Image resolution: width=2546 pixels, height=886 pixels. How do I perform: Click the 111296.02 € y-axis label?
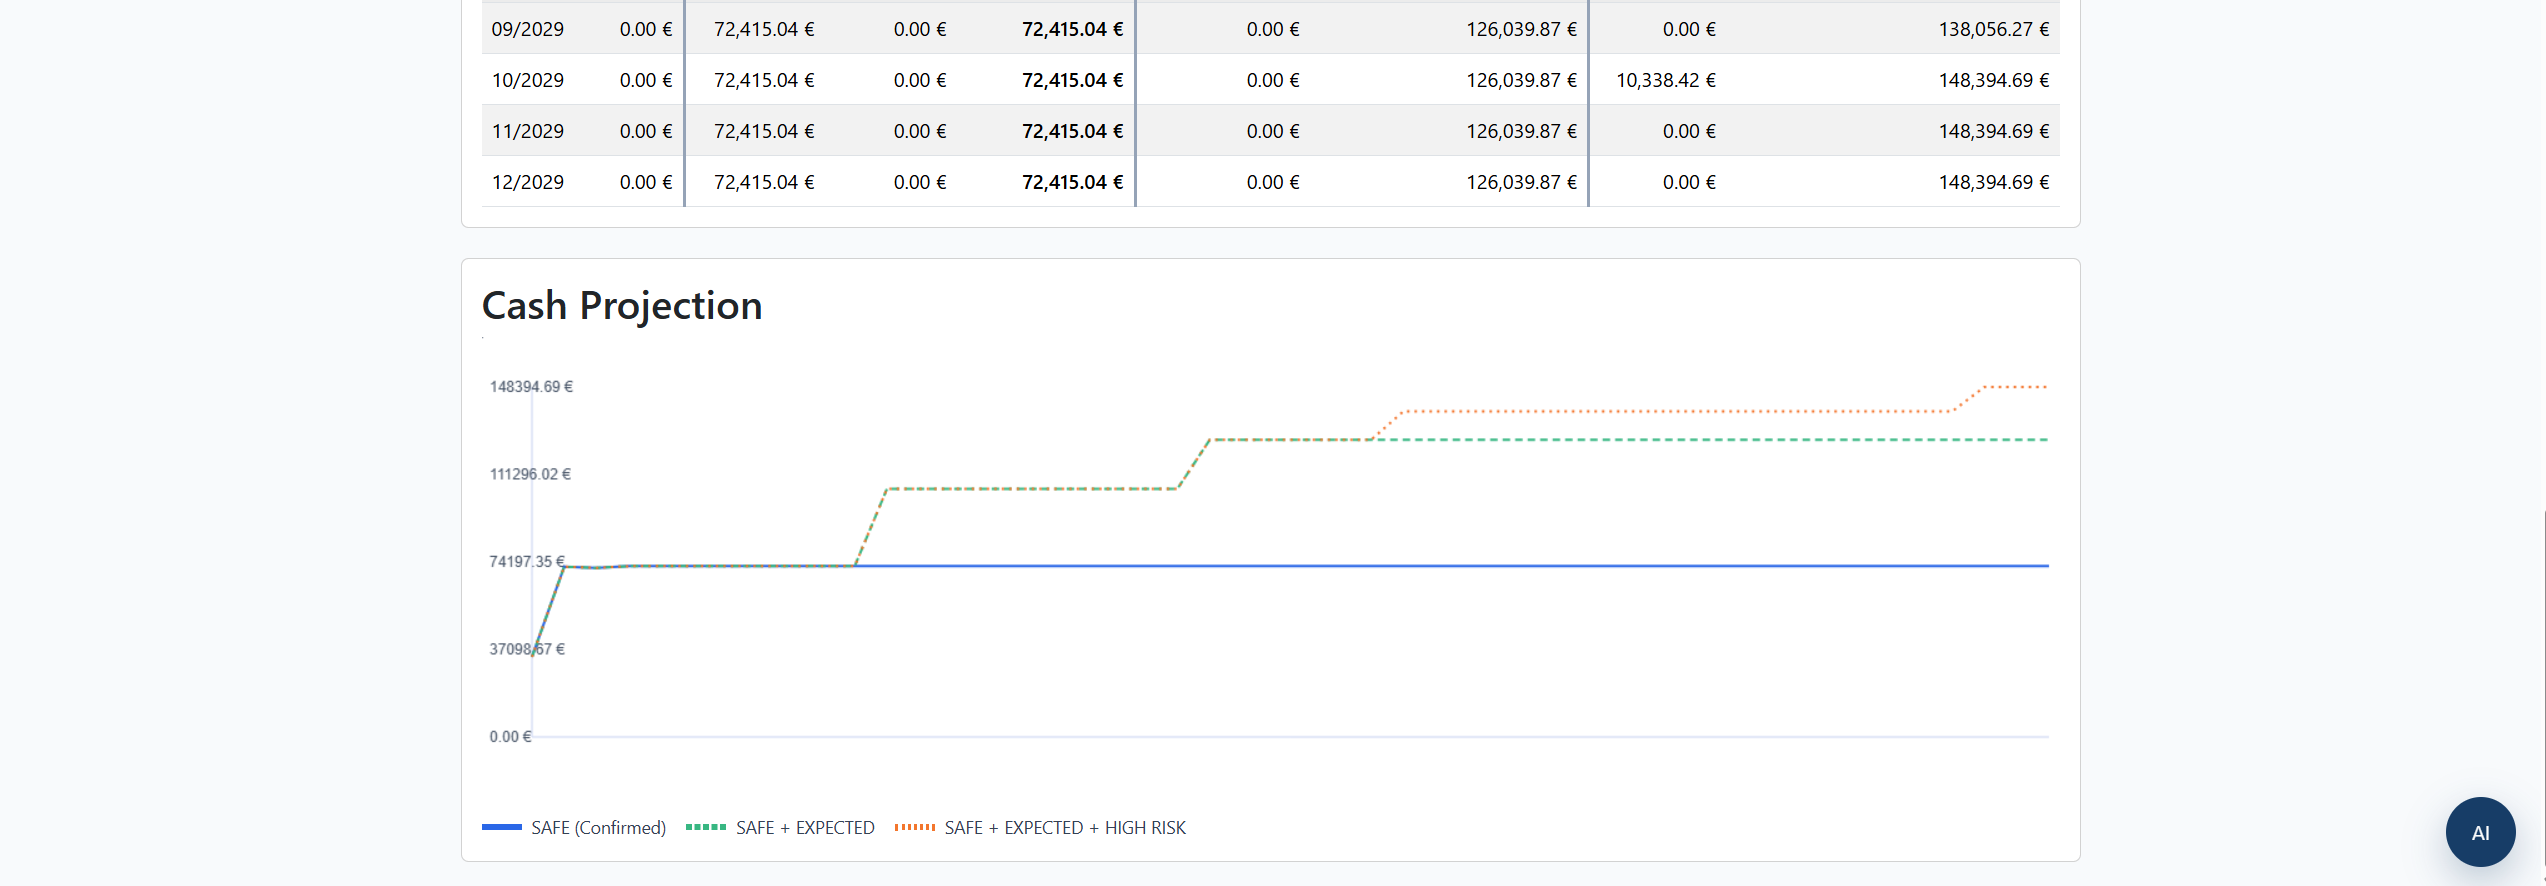point(530,474)
